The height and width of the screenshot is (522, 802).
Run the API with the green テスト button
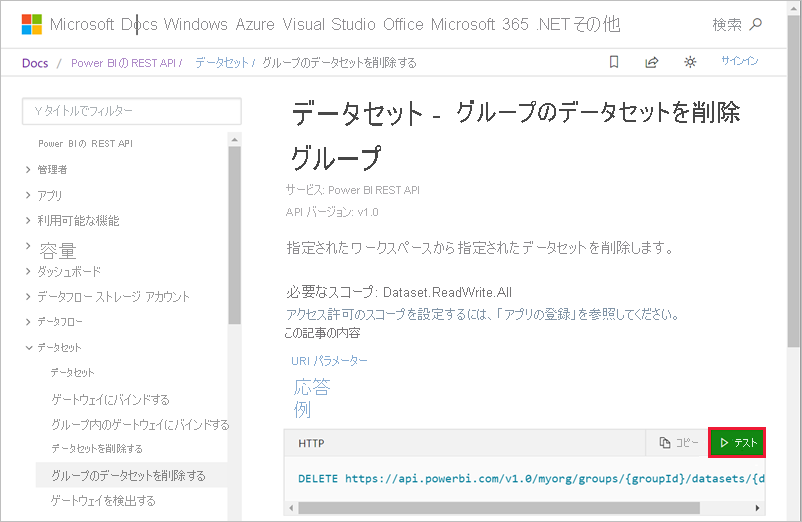pos(737,443)
